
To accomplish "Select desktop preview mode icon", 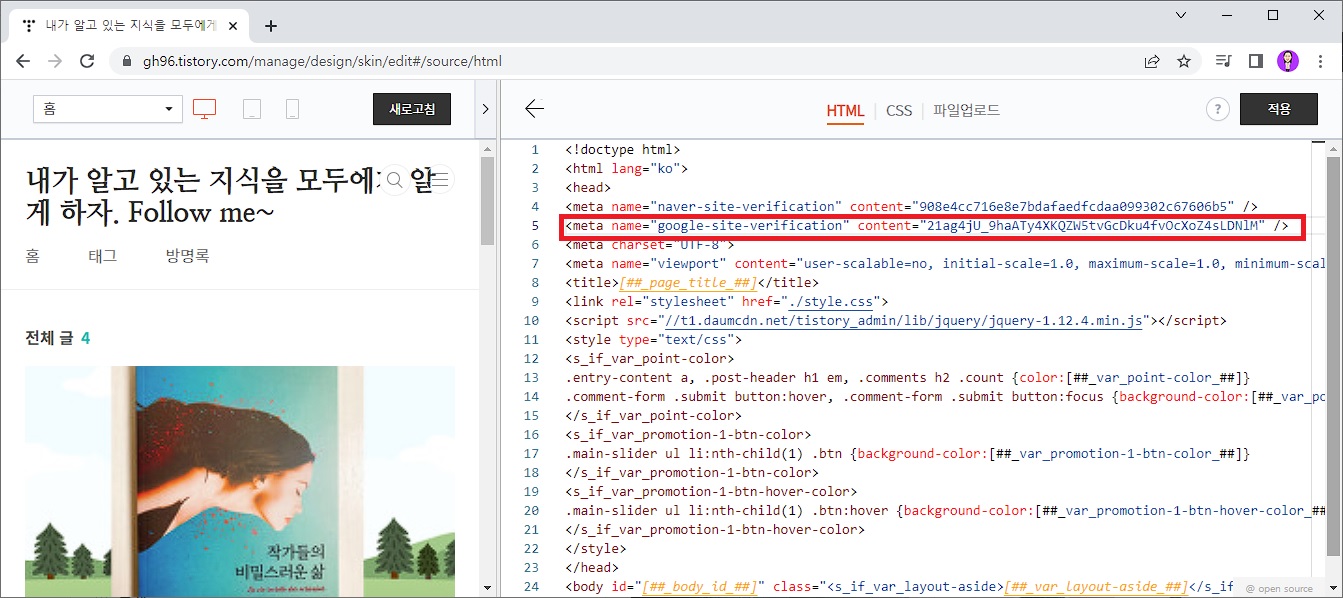I will click(204, 109).
